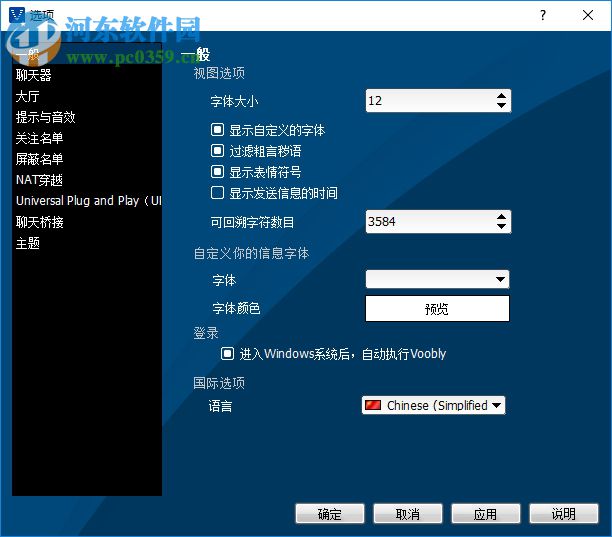Select NAT穿越 in the sidebar

tap(87, 180)
